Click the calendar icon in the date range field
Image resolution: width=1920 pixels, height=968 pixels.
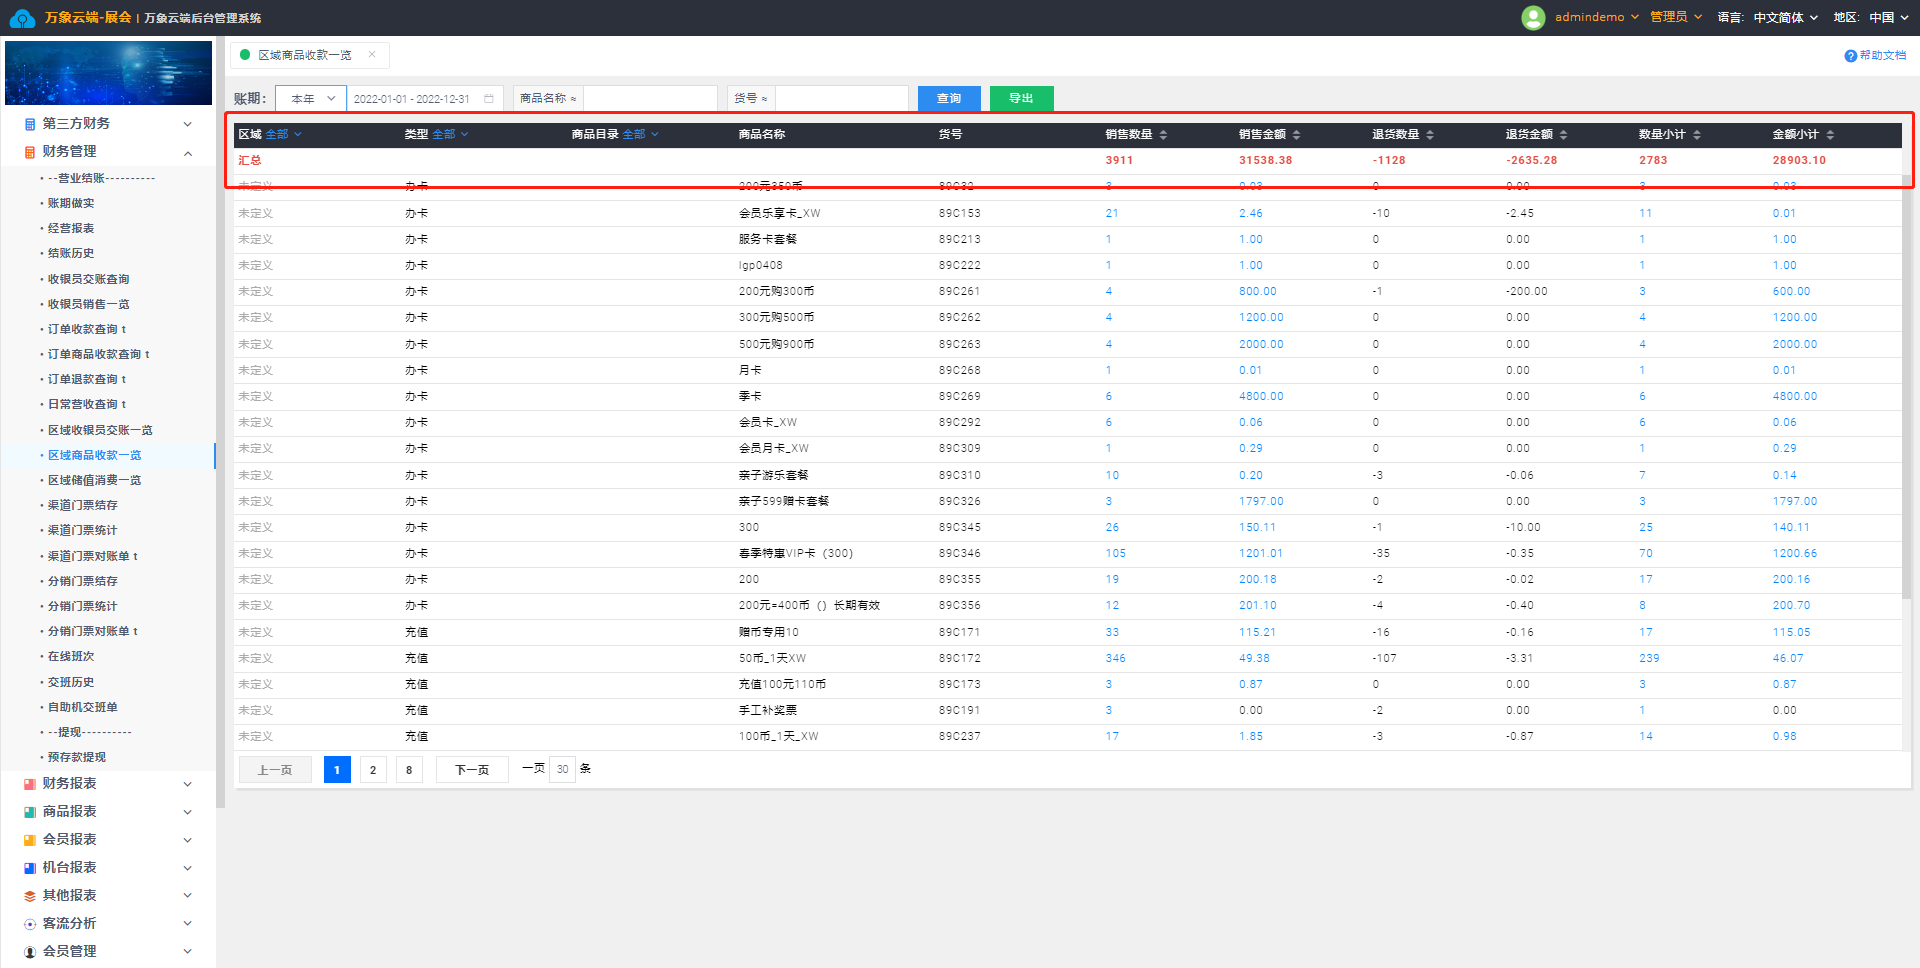point(489,99)
